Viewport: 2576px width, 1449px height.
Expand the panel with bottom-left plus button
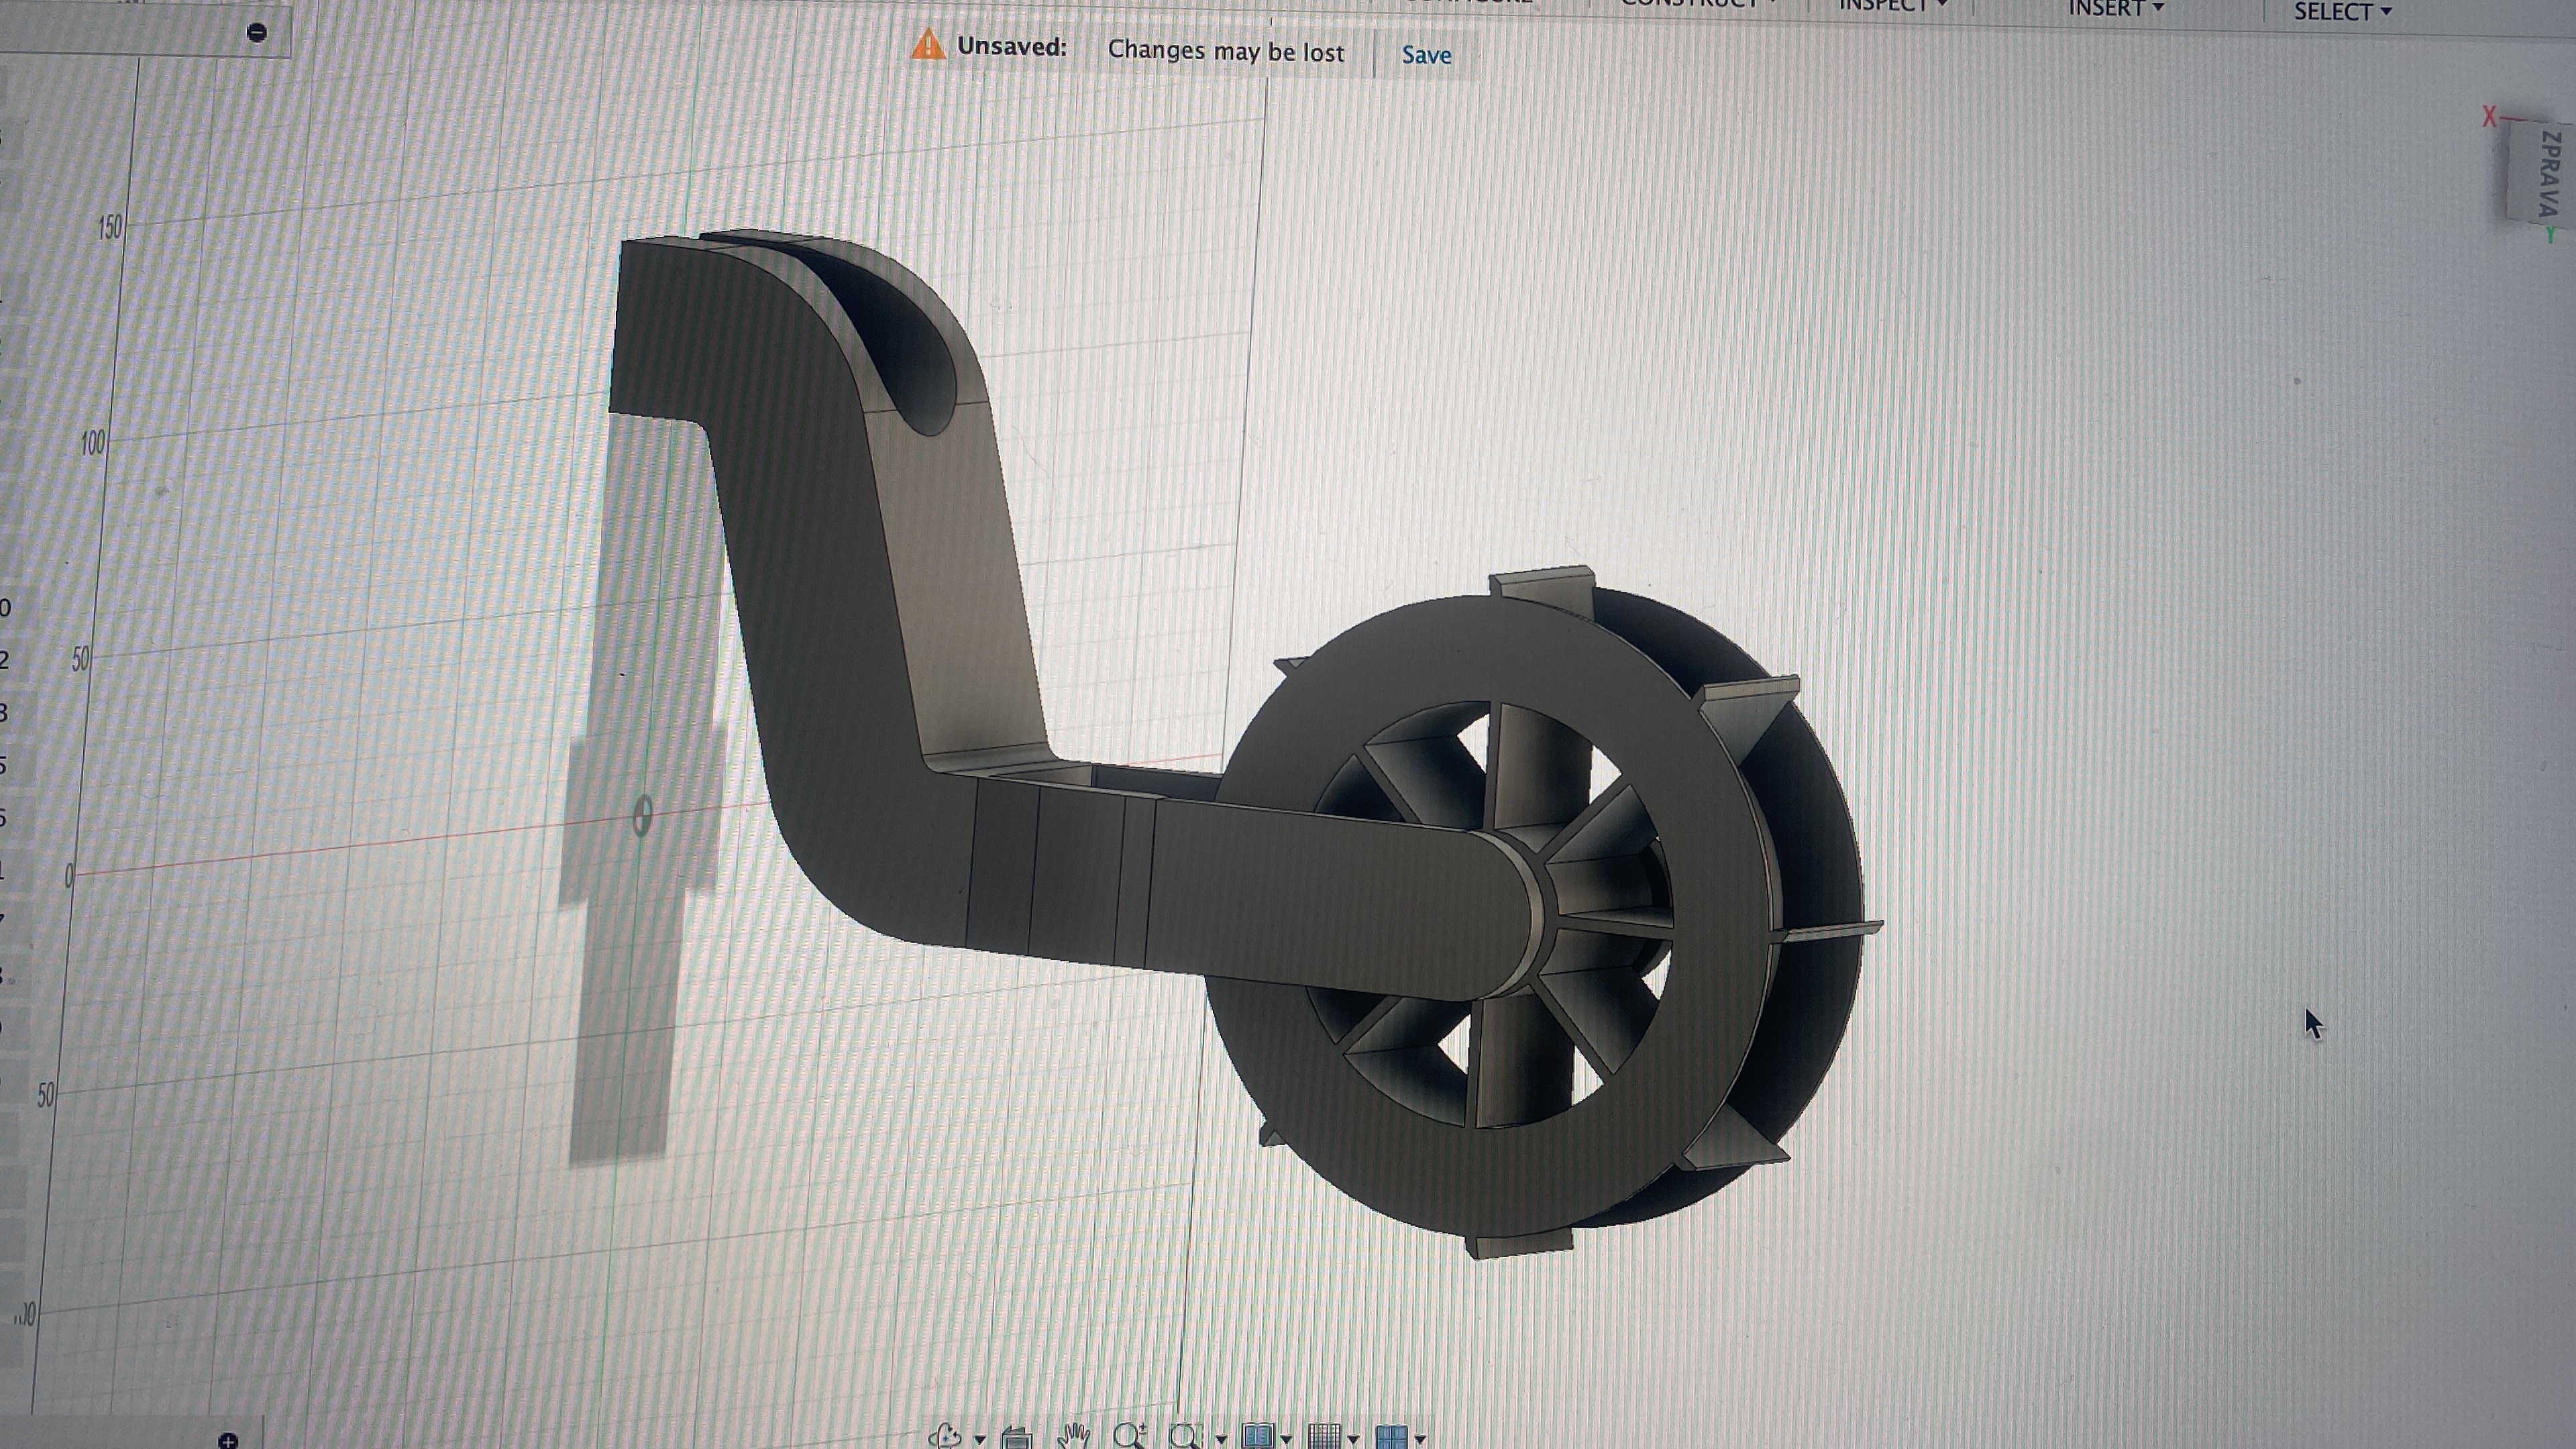point(228,1441)
